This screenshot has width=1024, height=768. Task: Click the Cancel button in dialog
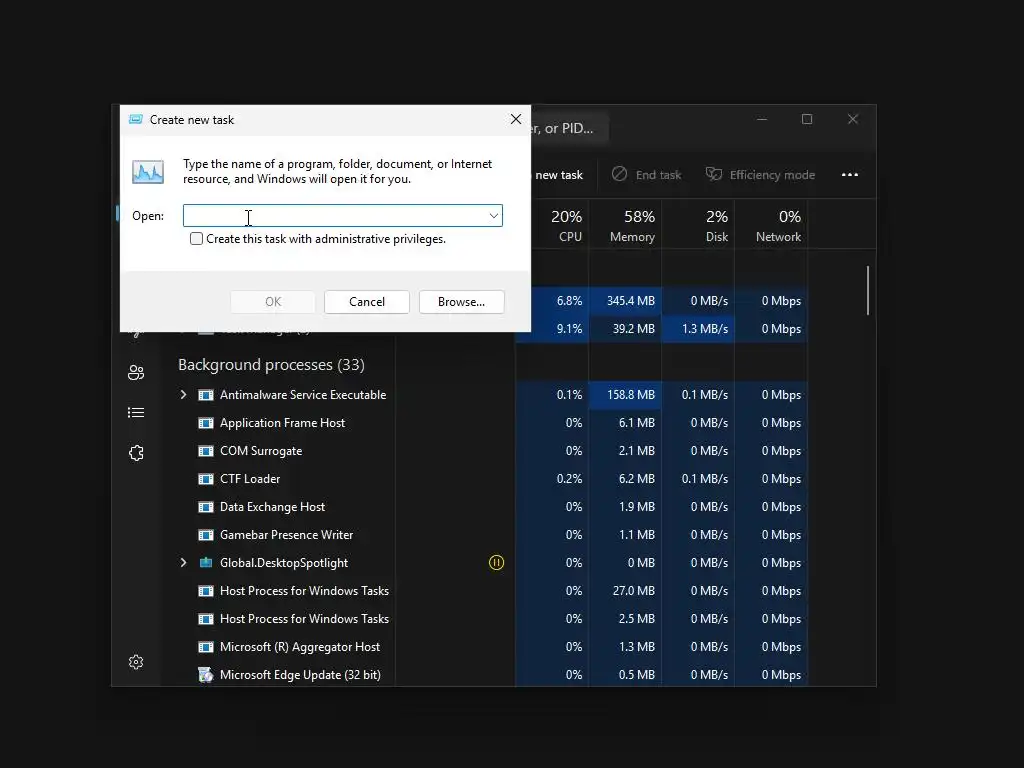click(x=367, y=302)
